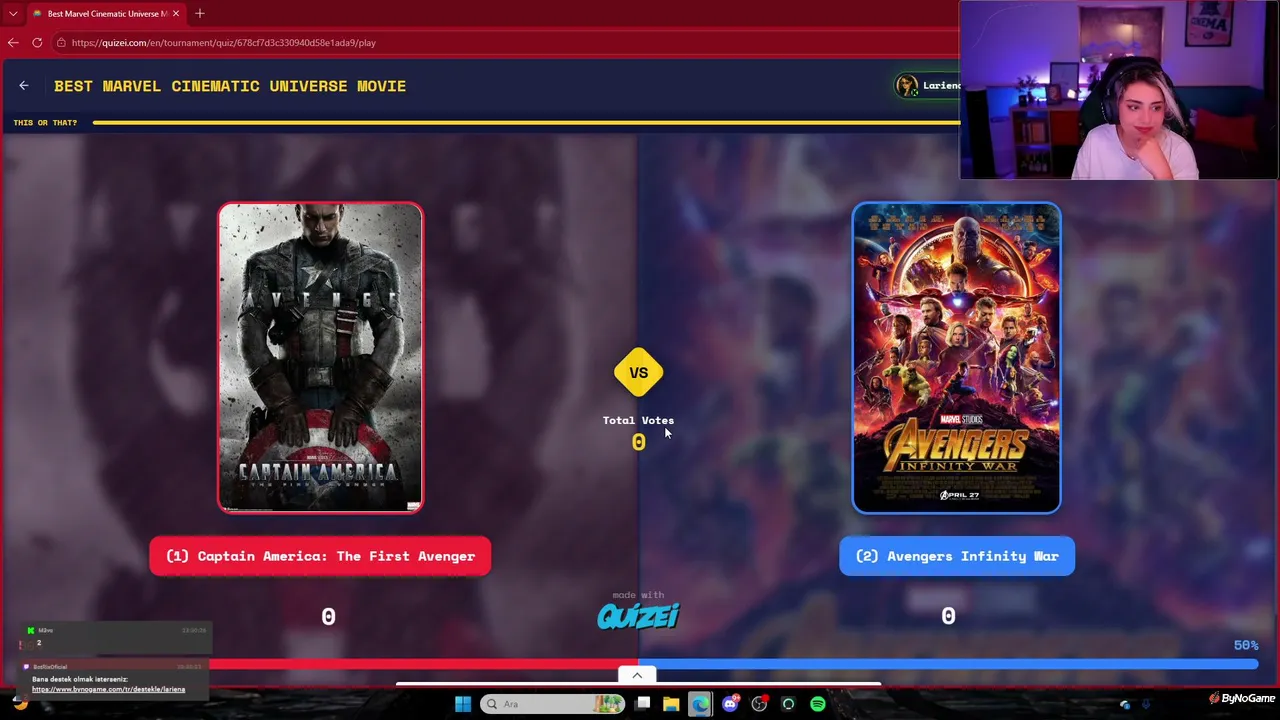Open Discord from the taskbar
The width and height of the screenshot is (1280, 720).
click(730, 704)
